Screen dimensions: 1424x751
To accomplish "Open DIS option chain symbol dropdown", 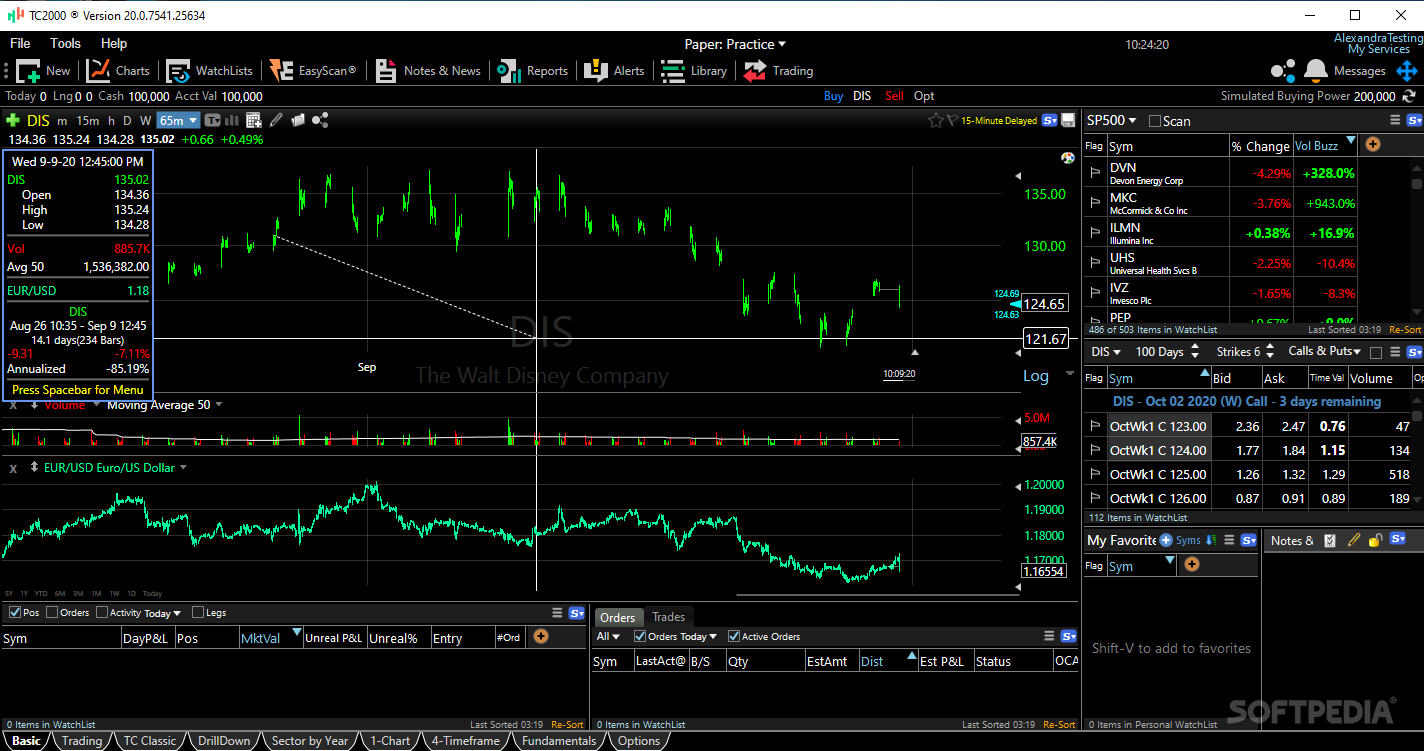I will [1107, 351].
